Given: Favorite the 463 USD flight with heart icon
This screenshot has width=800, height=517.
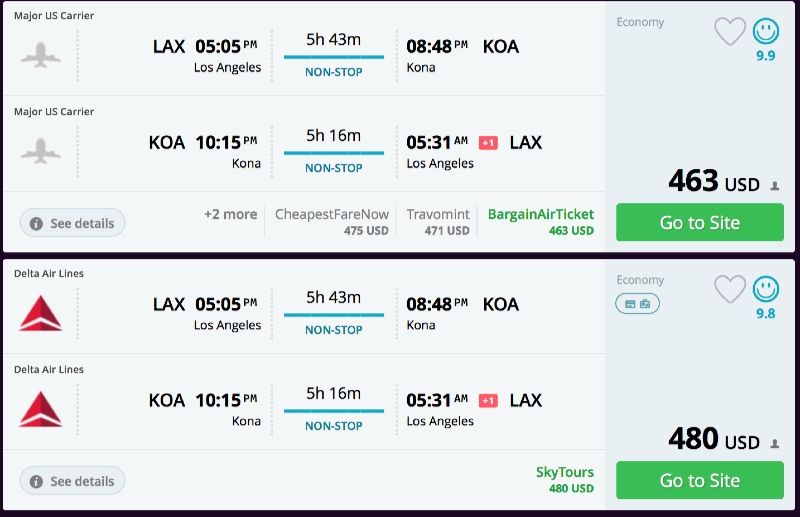Looking at the screenshot, I should pos(730,32).
